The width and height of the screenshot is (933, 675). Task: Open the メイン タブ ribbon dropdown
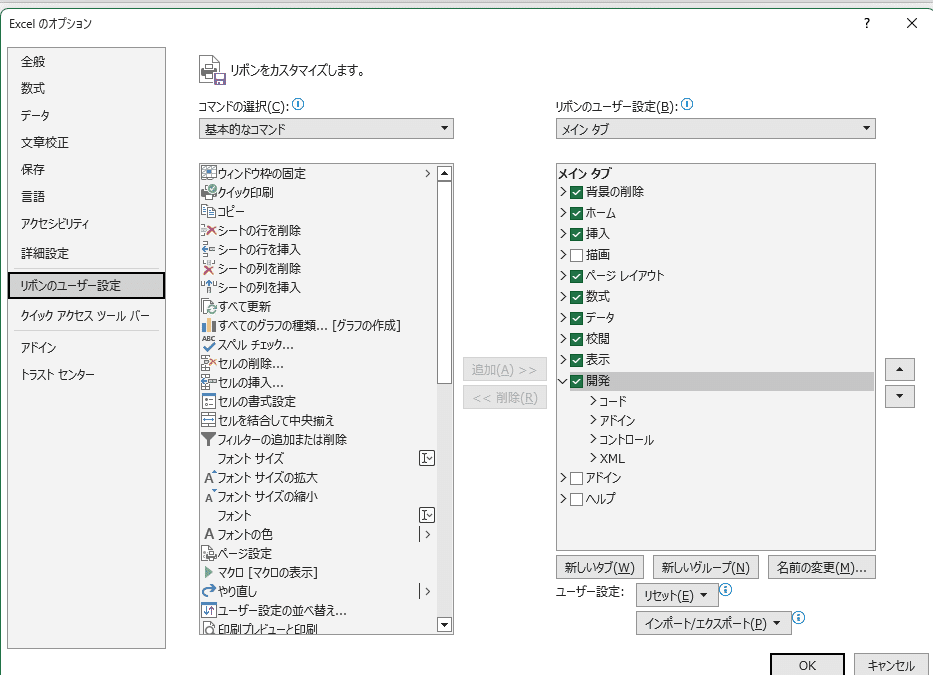click(x=715, y=129)
